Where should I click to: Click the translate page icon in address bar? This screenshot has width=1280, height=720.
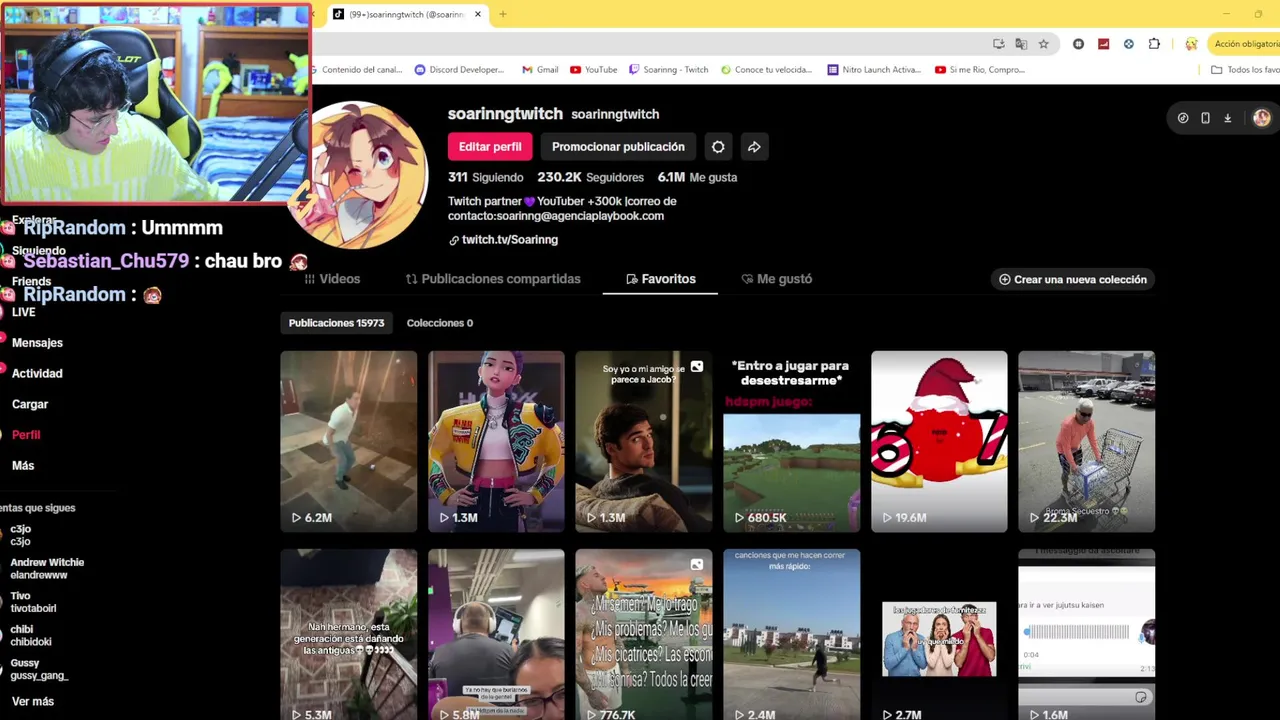[1021, 44]
